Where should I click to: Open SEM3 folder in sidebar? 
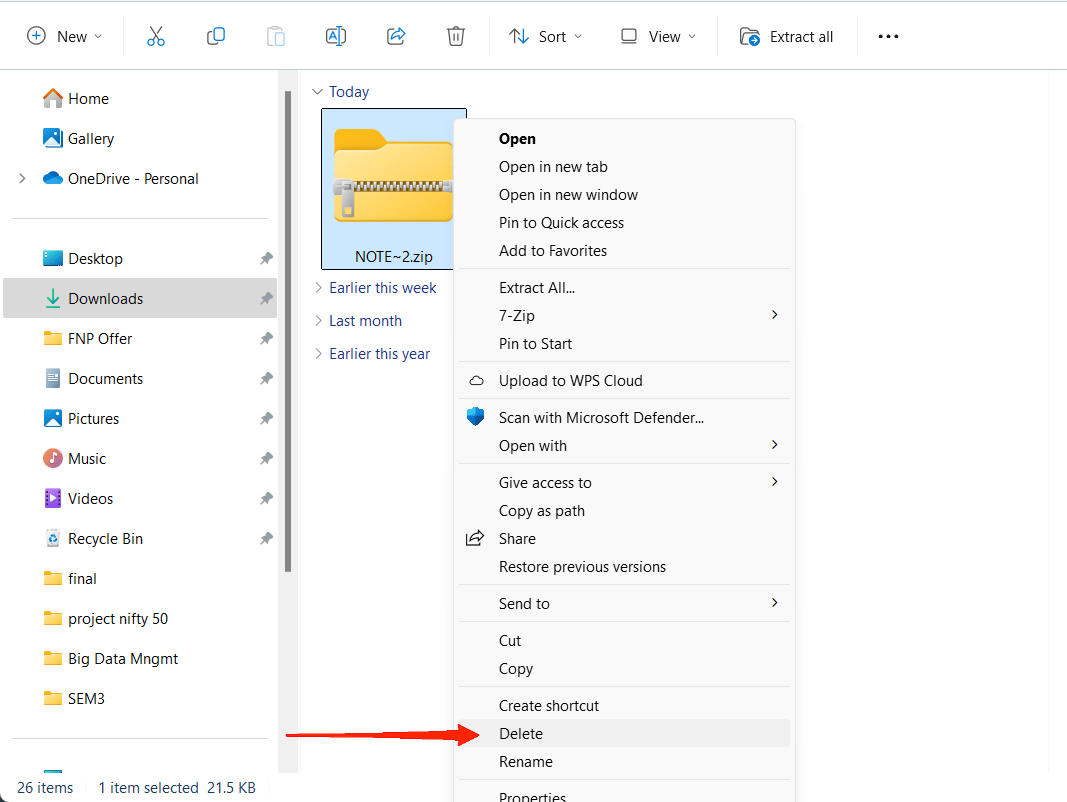[x=73, y=699]
